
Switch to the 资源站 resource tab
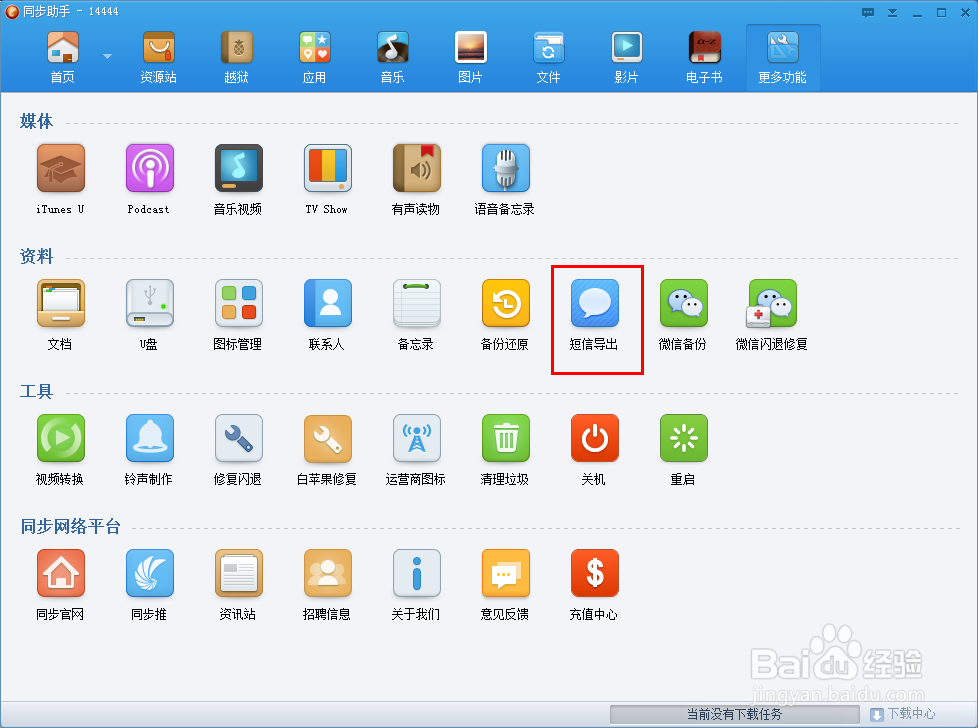[x=158, y=57]
